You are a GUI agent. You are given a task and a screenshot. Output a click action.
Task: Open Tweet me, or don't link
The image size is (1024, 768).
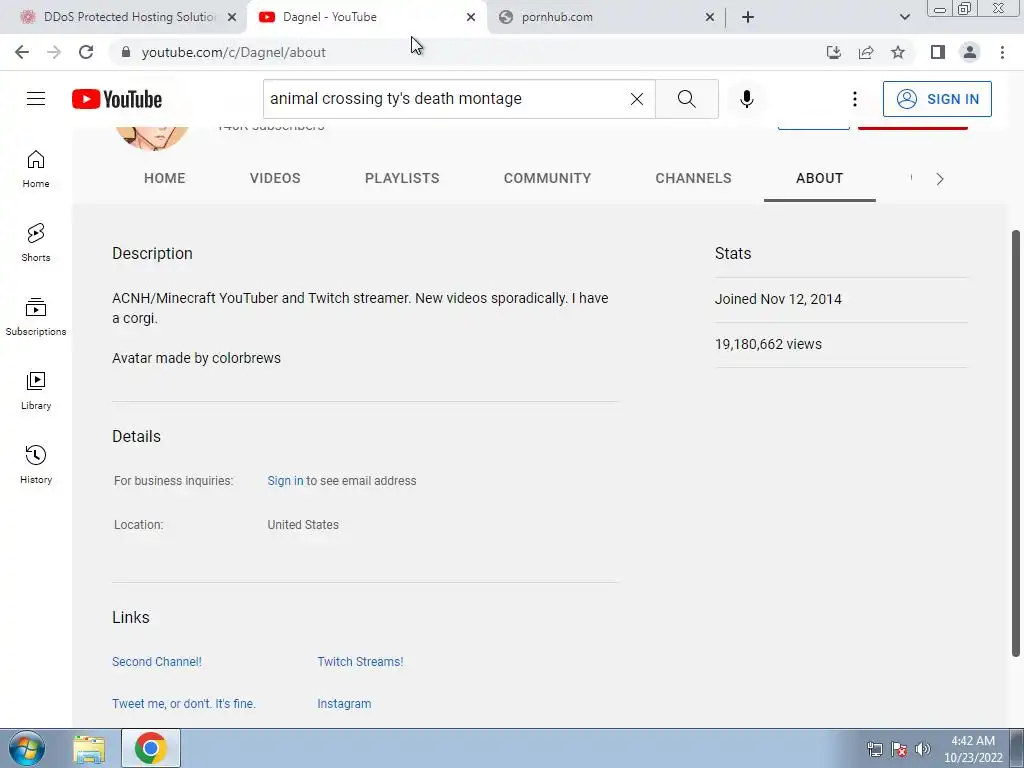tap(184, 703)
